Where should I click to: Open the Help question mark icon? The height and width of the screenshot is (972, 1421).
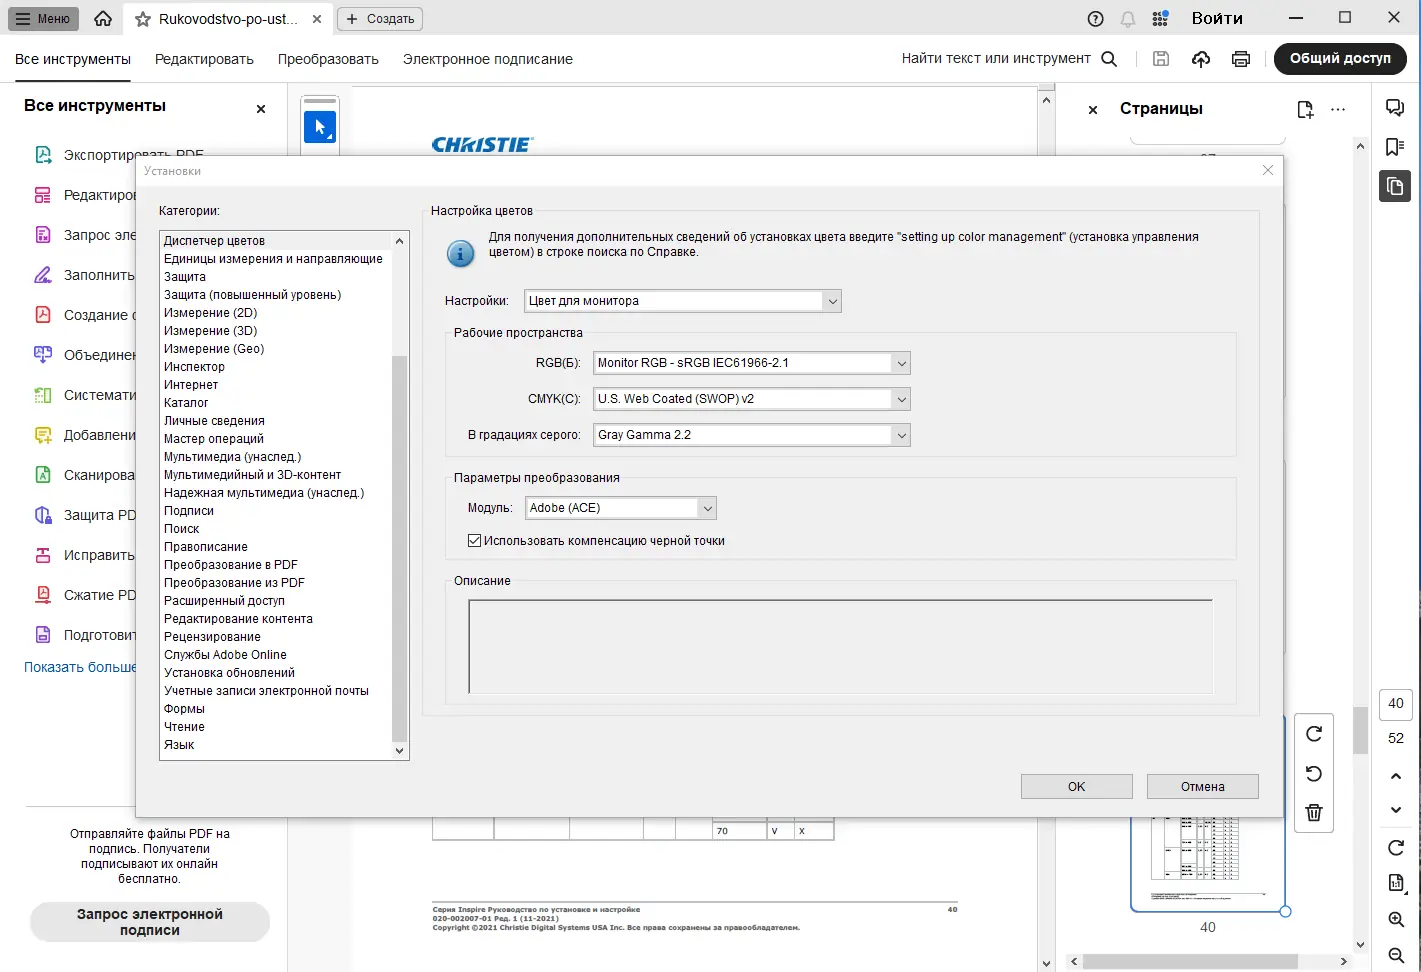pos(1096,19)
